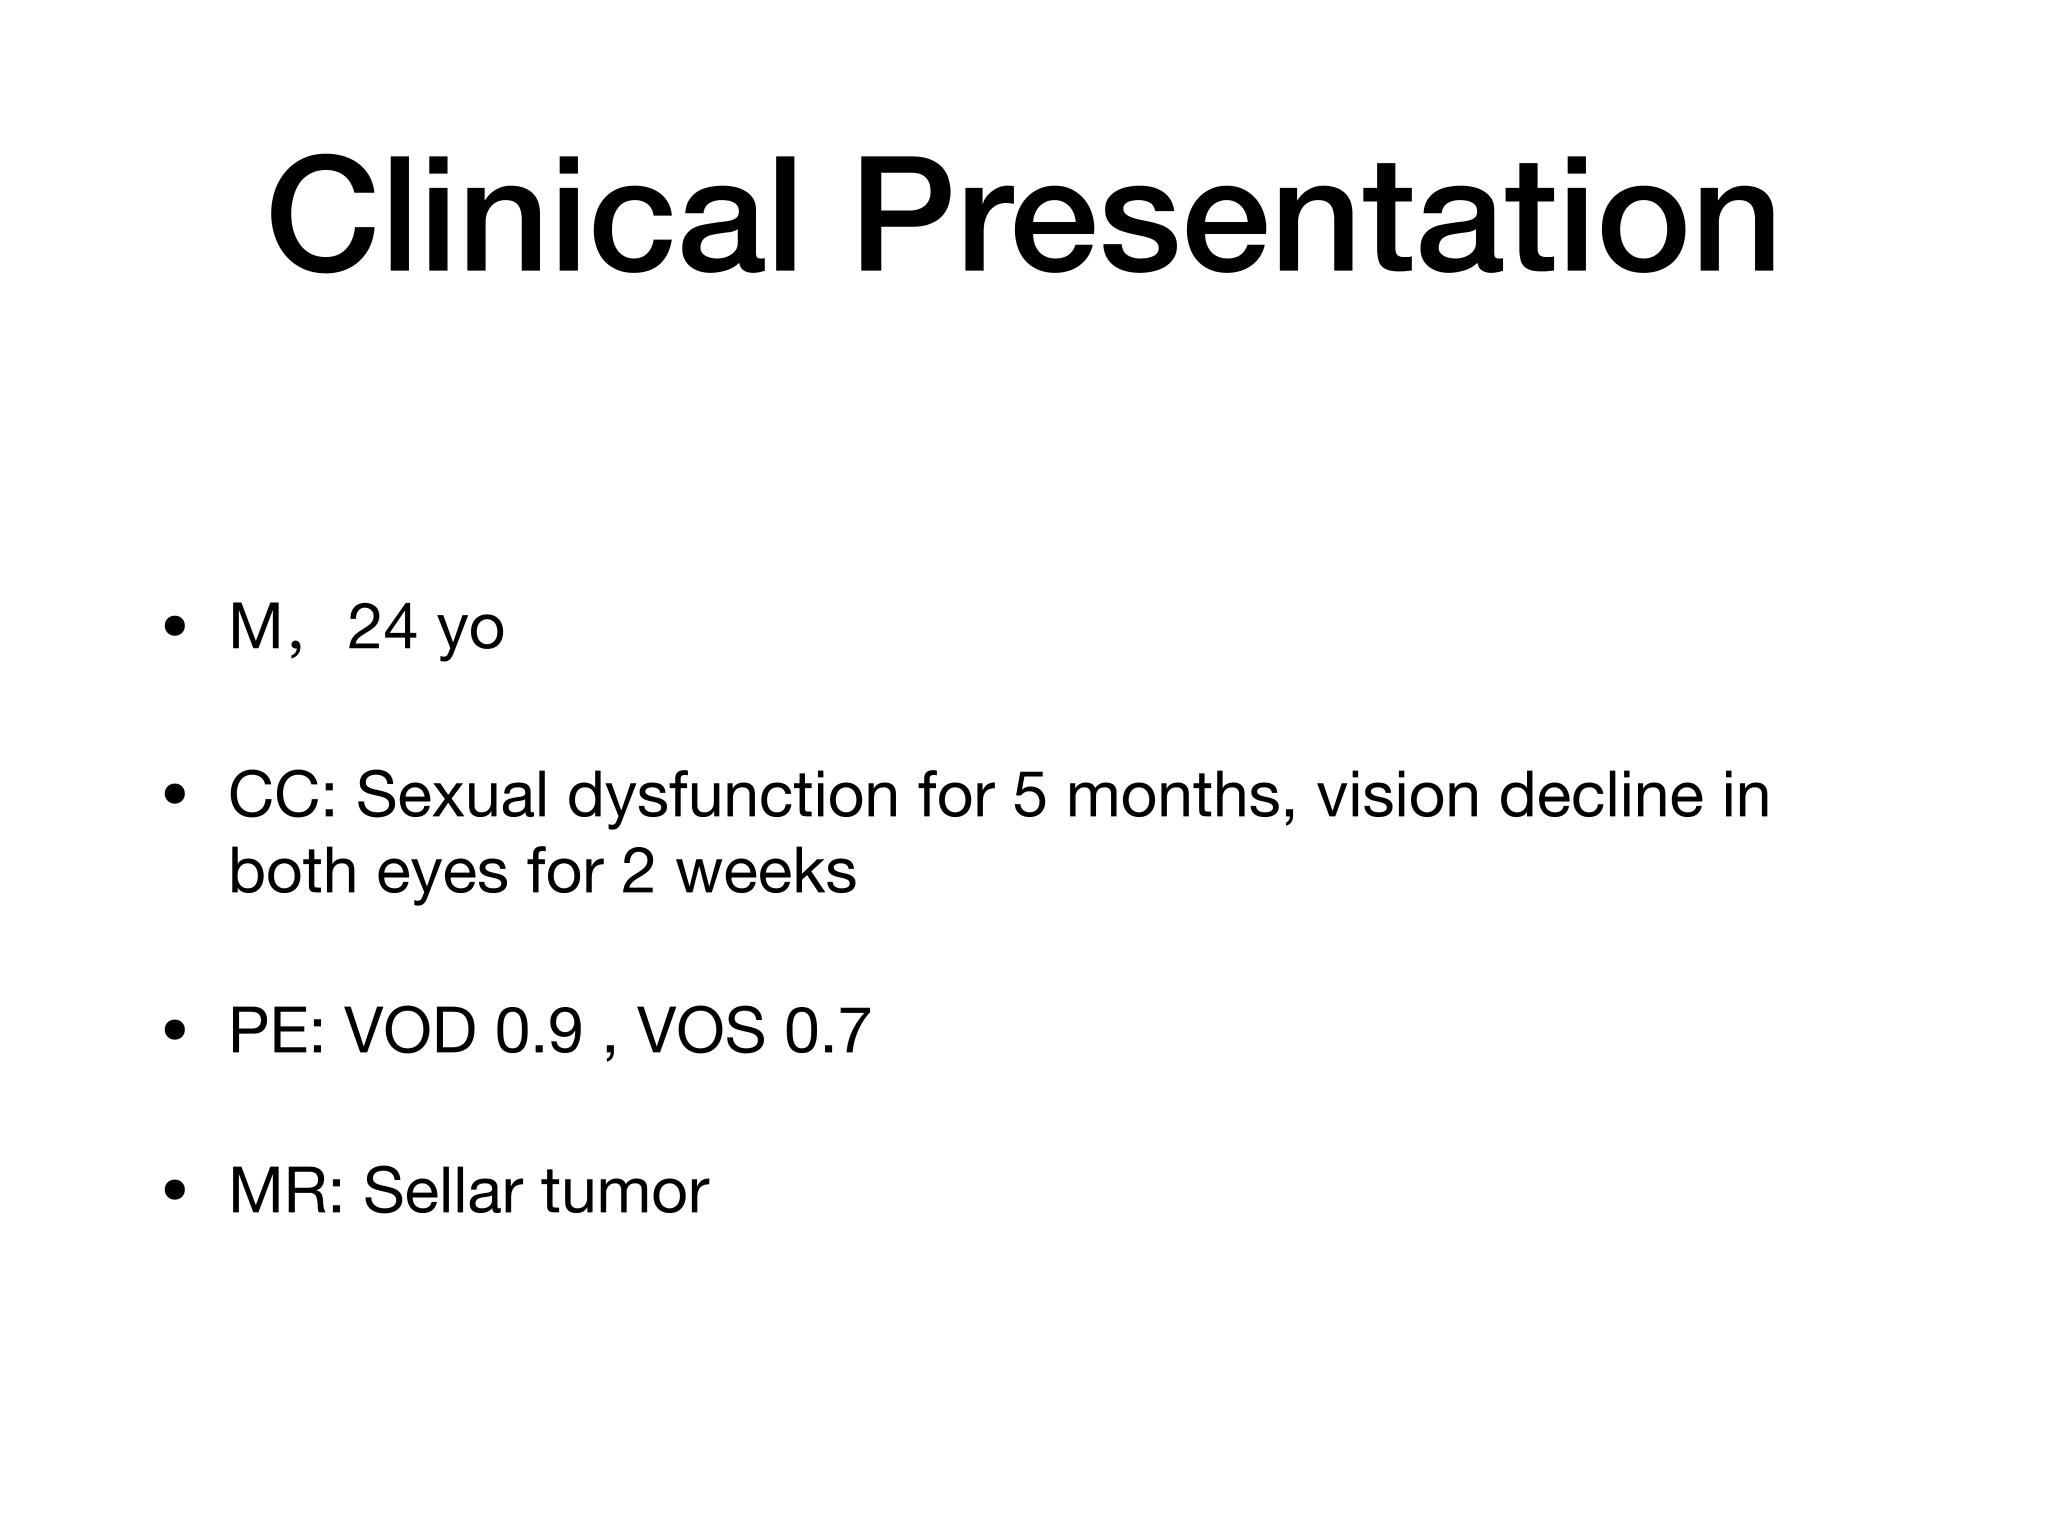Viewport: 2048px width, 1536px height.
Task: Click the letter "M" in first bullet
Action: (256, 627)
